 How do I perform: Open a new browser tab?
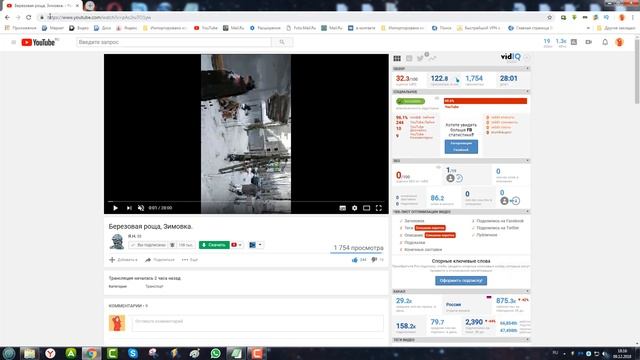point(90,6)
